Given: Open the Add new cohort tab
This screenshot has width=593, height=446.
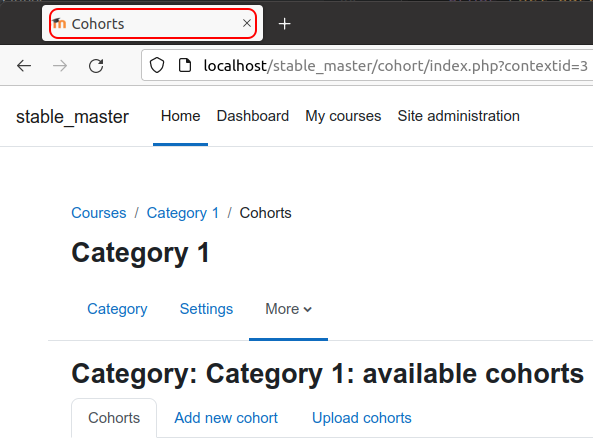Looking at the screenshot, I should tap(226, 418).
